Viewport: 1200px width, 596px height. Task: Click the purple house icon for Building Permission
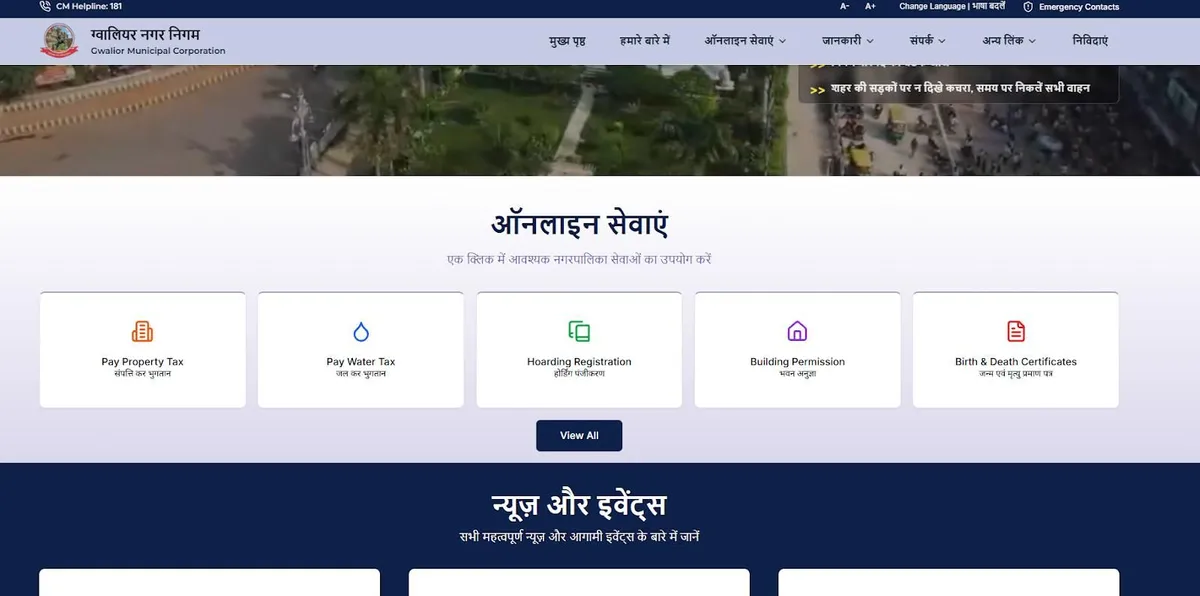point(797,331)
